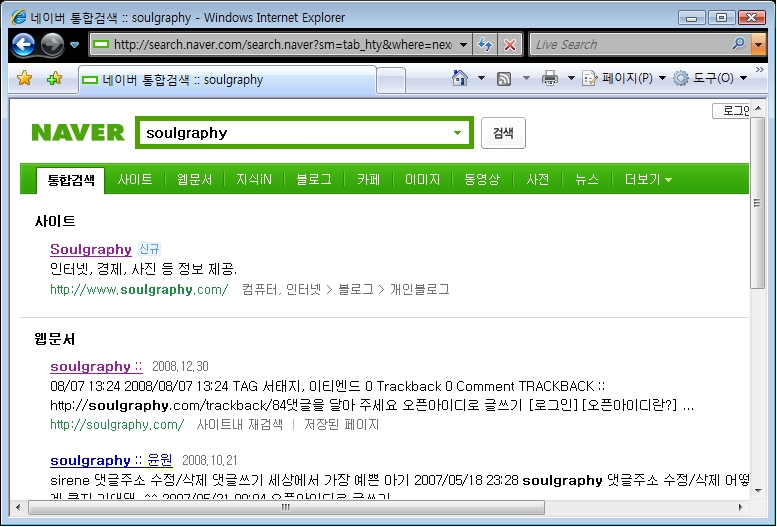
Task: Open the search provider options dropdown
Action: [759, 45]
